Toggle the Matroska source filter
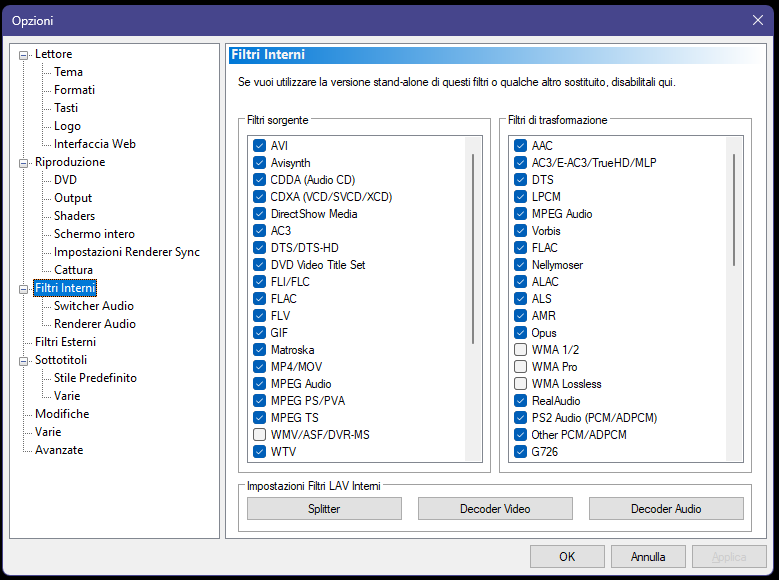Image resolution: width=779 pixels, height=580 pixels. (x=259, y=349)
